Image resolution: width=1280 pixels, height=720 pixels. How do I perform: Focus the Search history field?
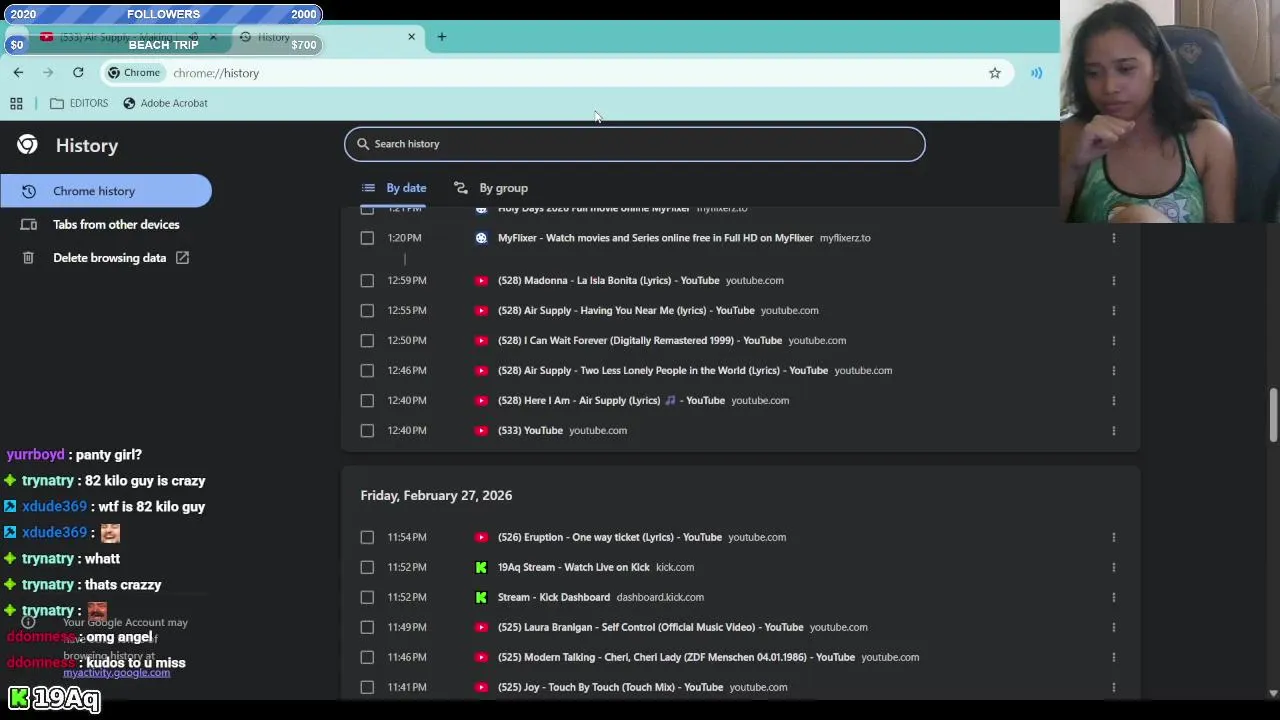click(x=635, y=144)
